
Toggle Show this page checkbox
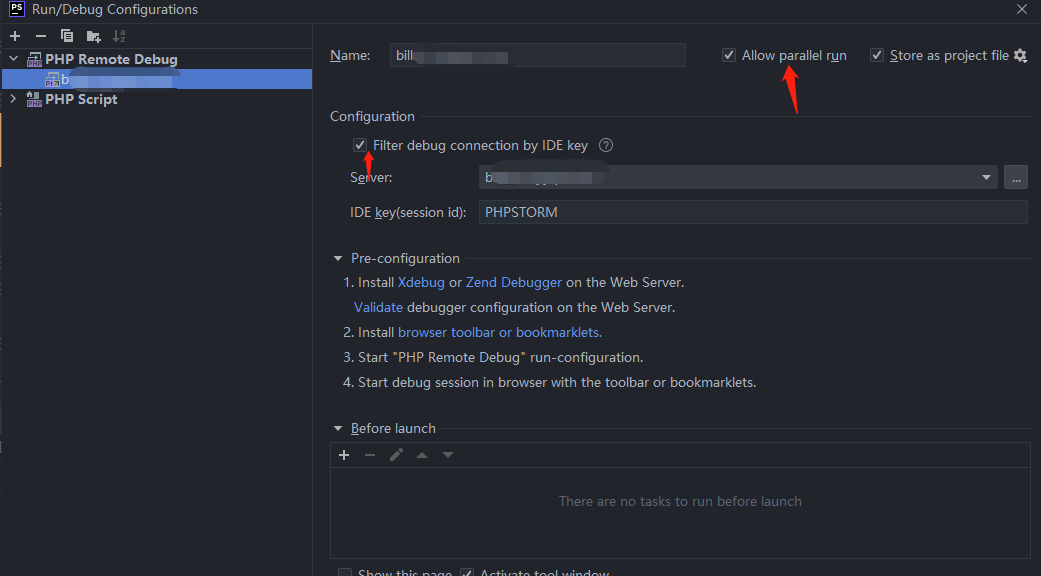point(345,572)
